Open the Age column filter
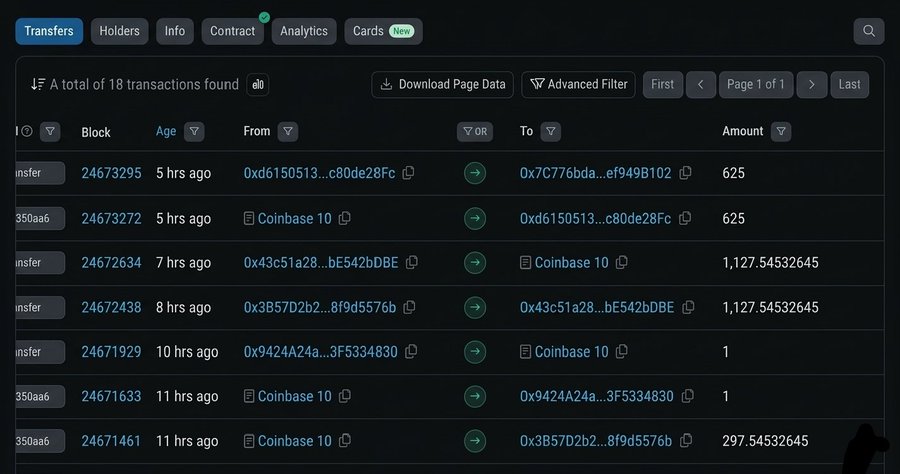 point(194,131)
